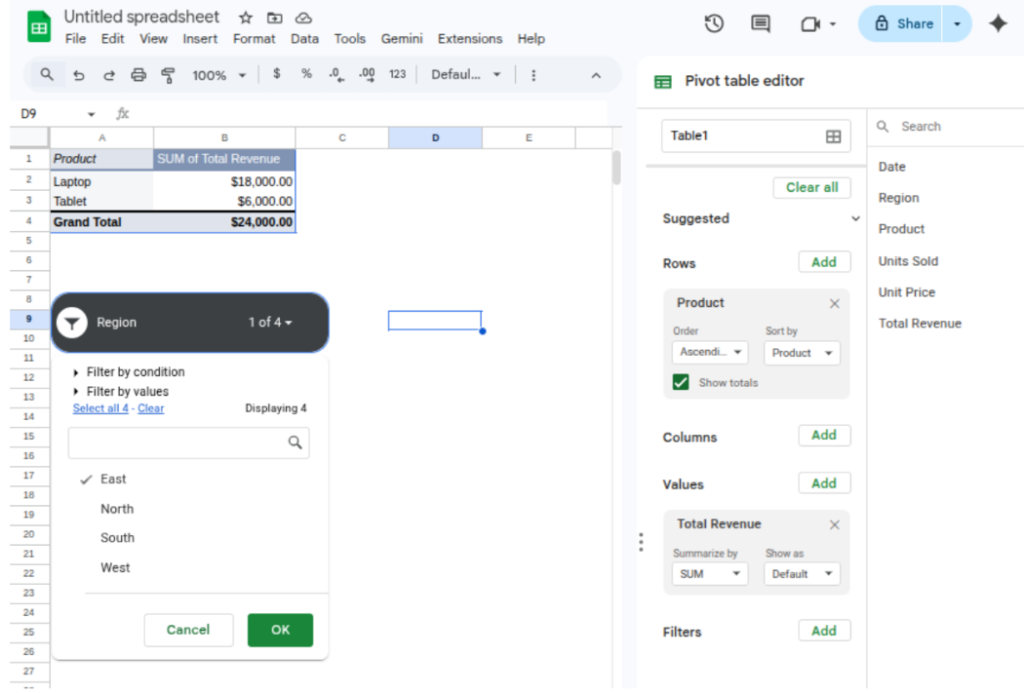Open the Extensions menu
This screenshot has height=693, width=1024.
click(x=469, y=39)
